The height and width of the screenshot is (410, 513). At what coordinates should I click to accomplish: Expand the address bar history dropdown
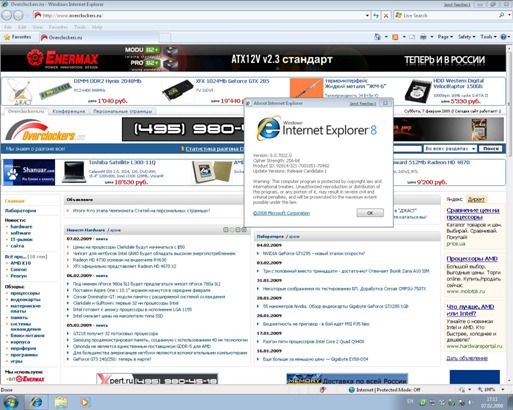click(367, 15)
